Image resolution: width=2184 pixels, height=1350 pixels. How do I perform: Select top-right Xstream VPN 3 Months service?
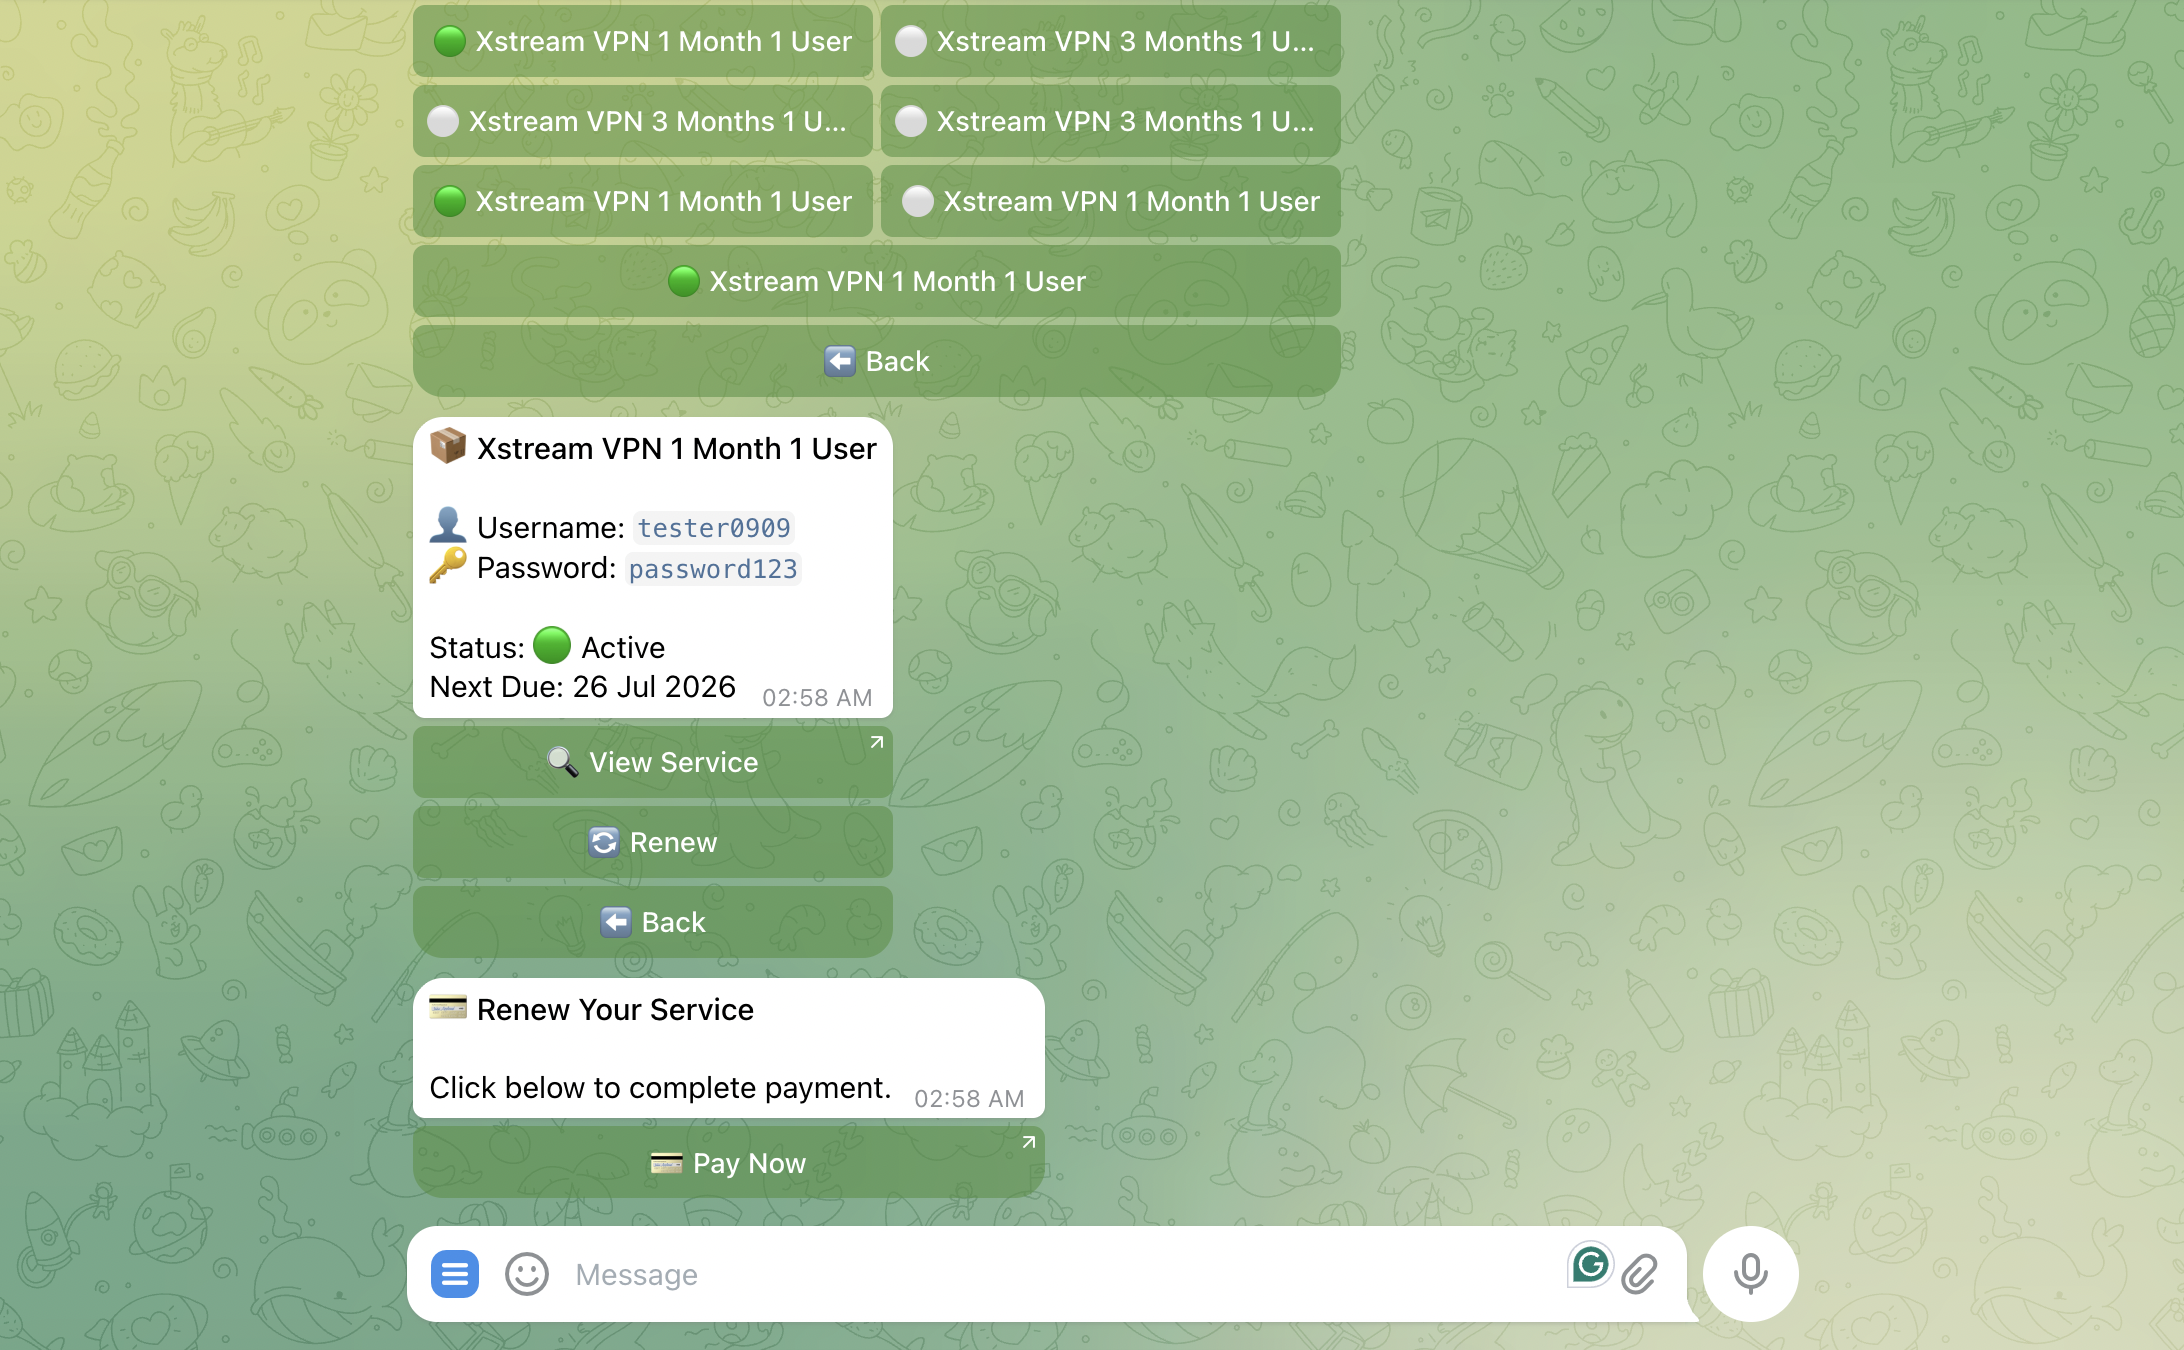(1111, 41)
